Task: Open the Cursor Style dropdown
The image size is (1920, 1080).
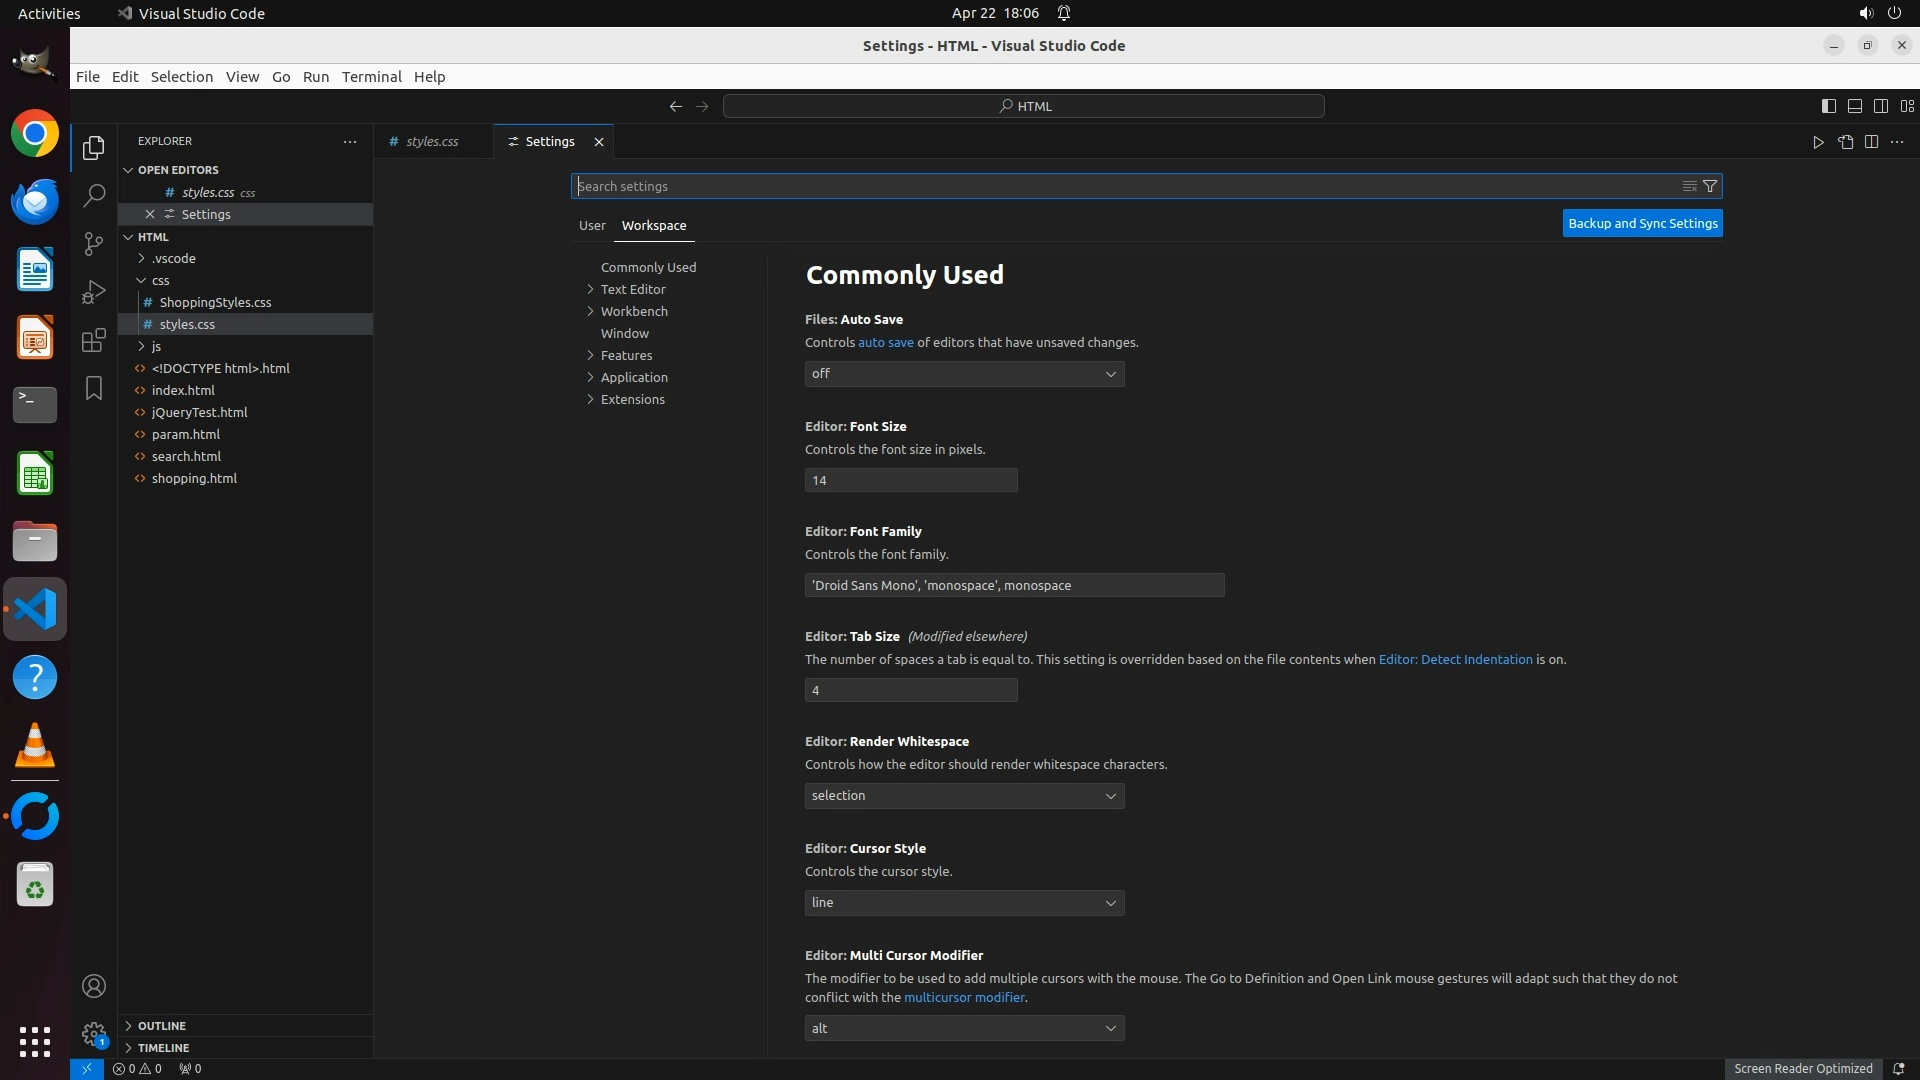Action: coord(964,903)
